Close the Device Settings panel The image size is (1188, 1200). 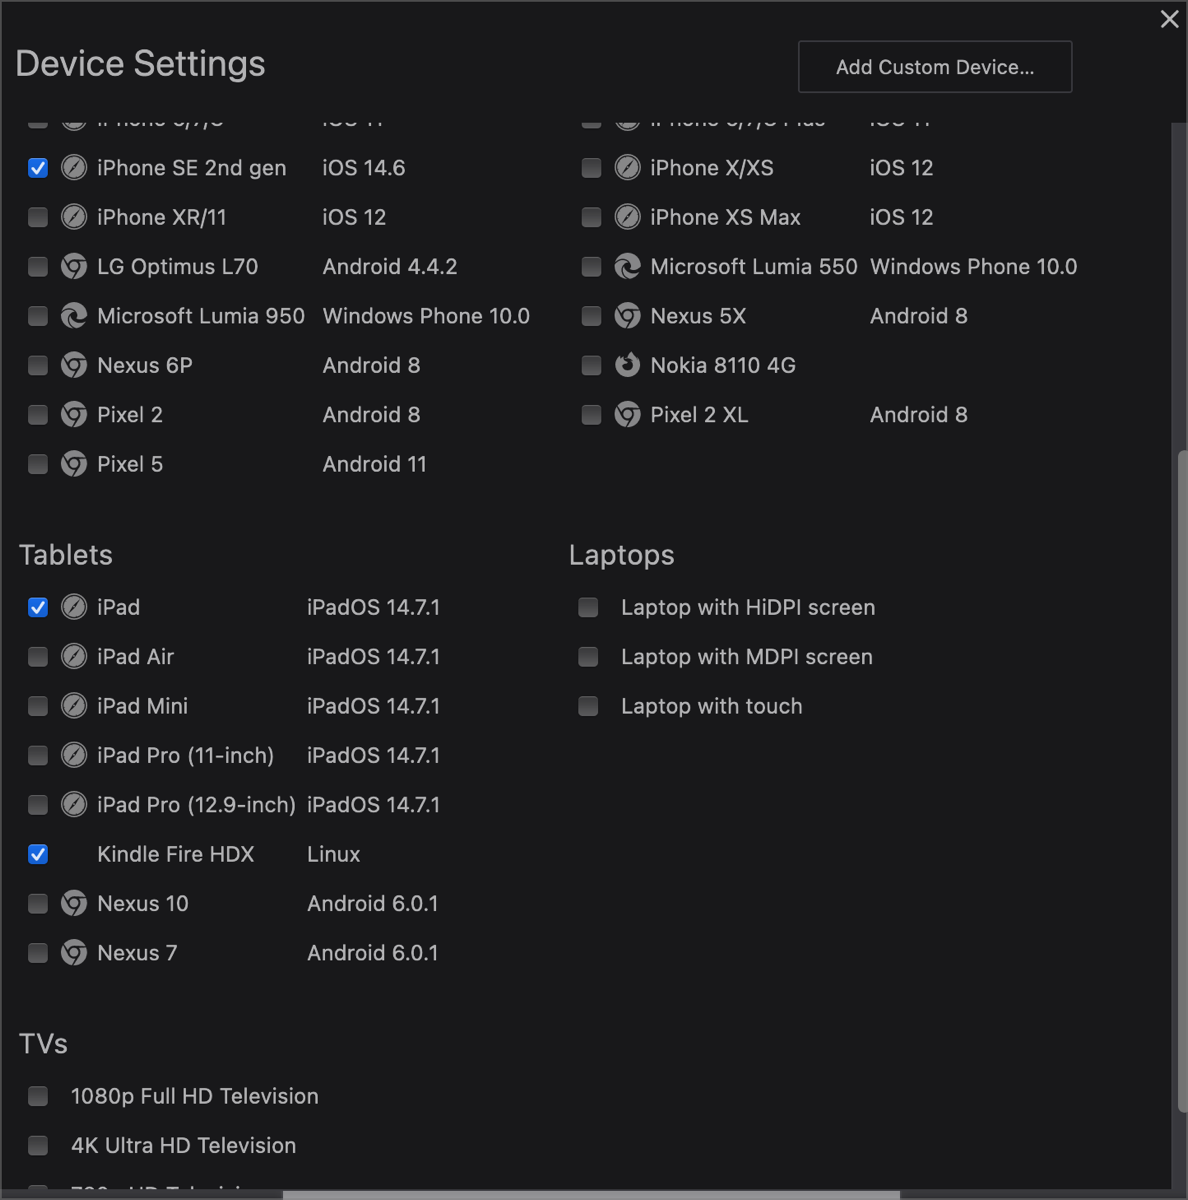point(1169,19)
